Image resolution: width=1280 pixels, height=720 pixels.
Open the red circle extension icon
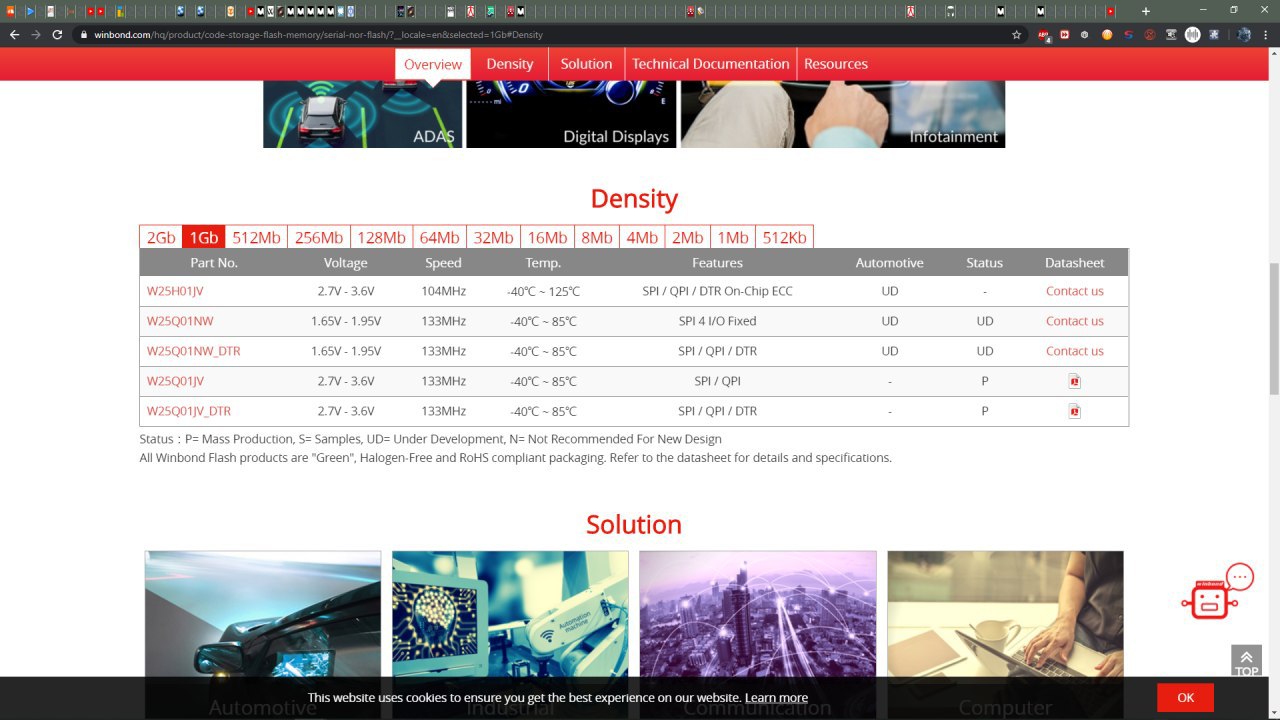(x=1150, y=34)
